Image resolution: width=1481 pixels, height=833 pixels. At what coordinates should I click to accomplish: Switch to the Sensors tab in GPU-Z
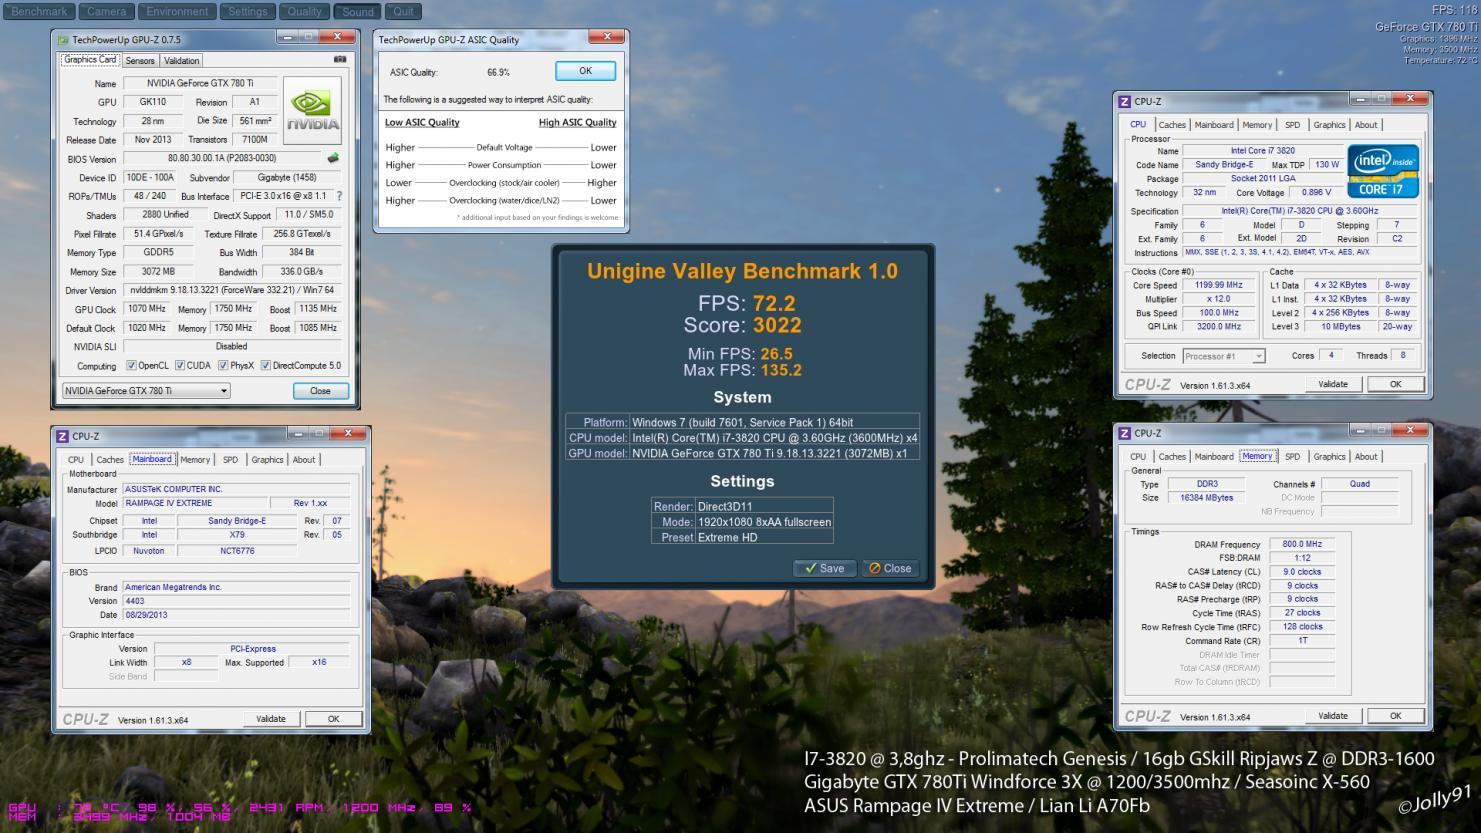click(x=140, y=61)
